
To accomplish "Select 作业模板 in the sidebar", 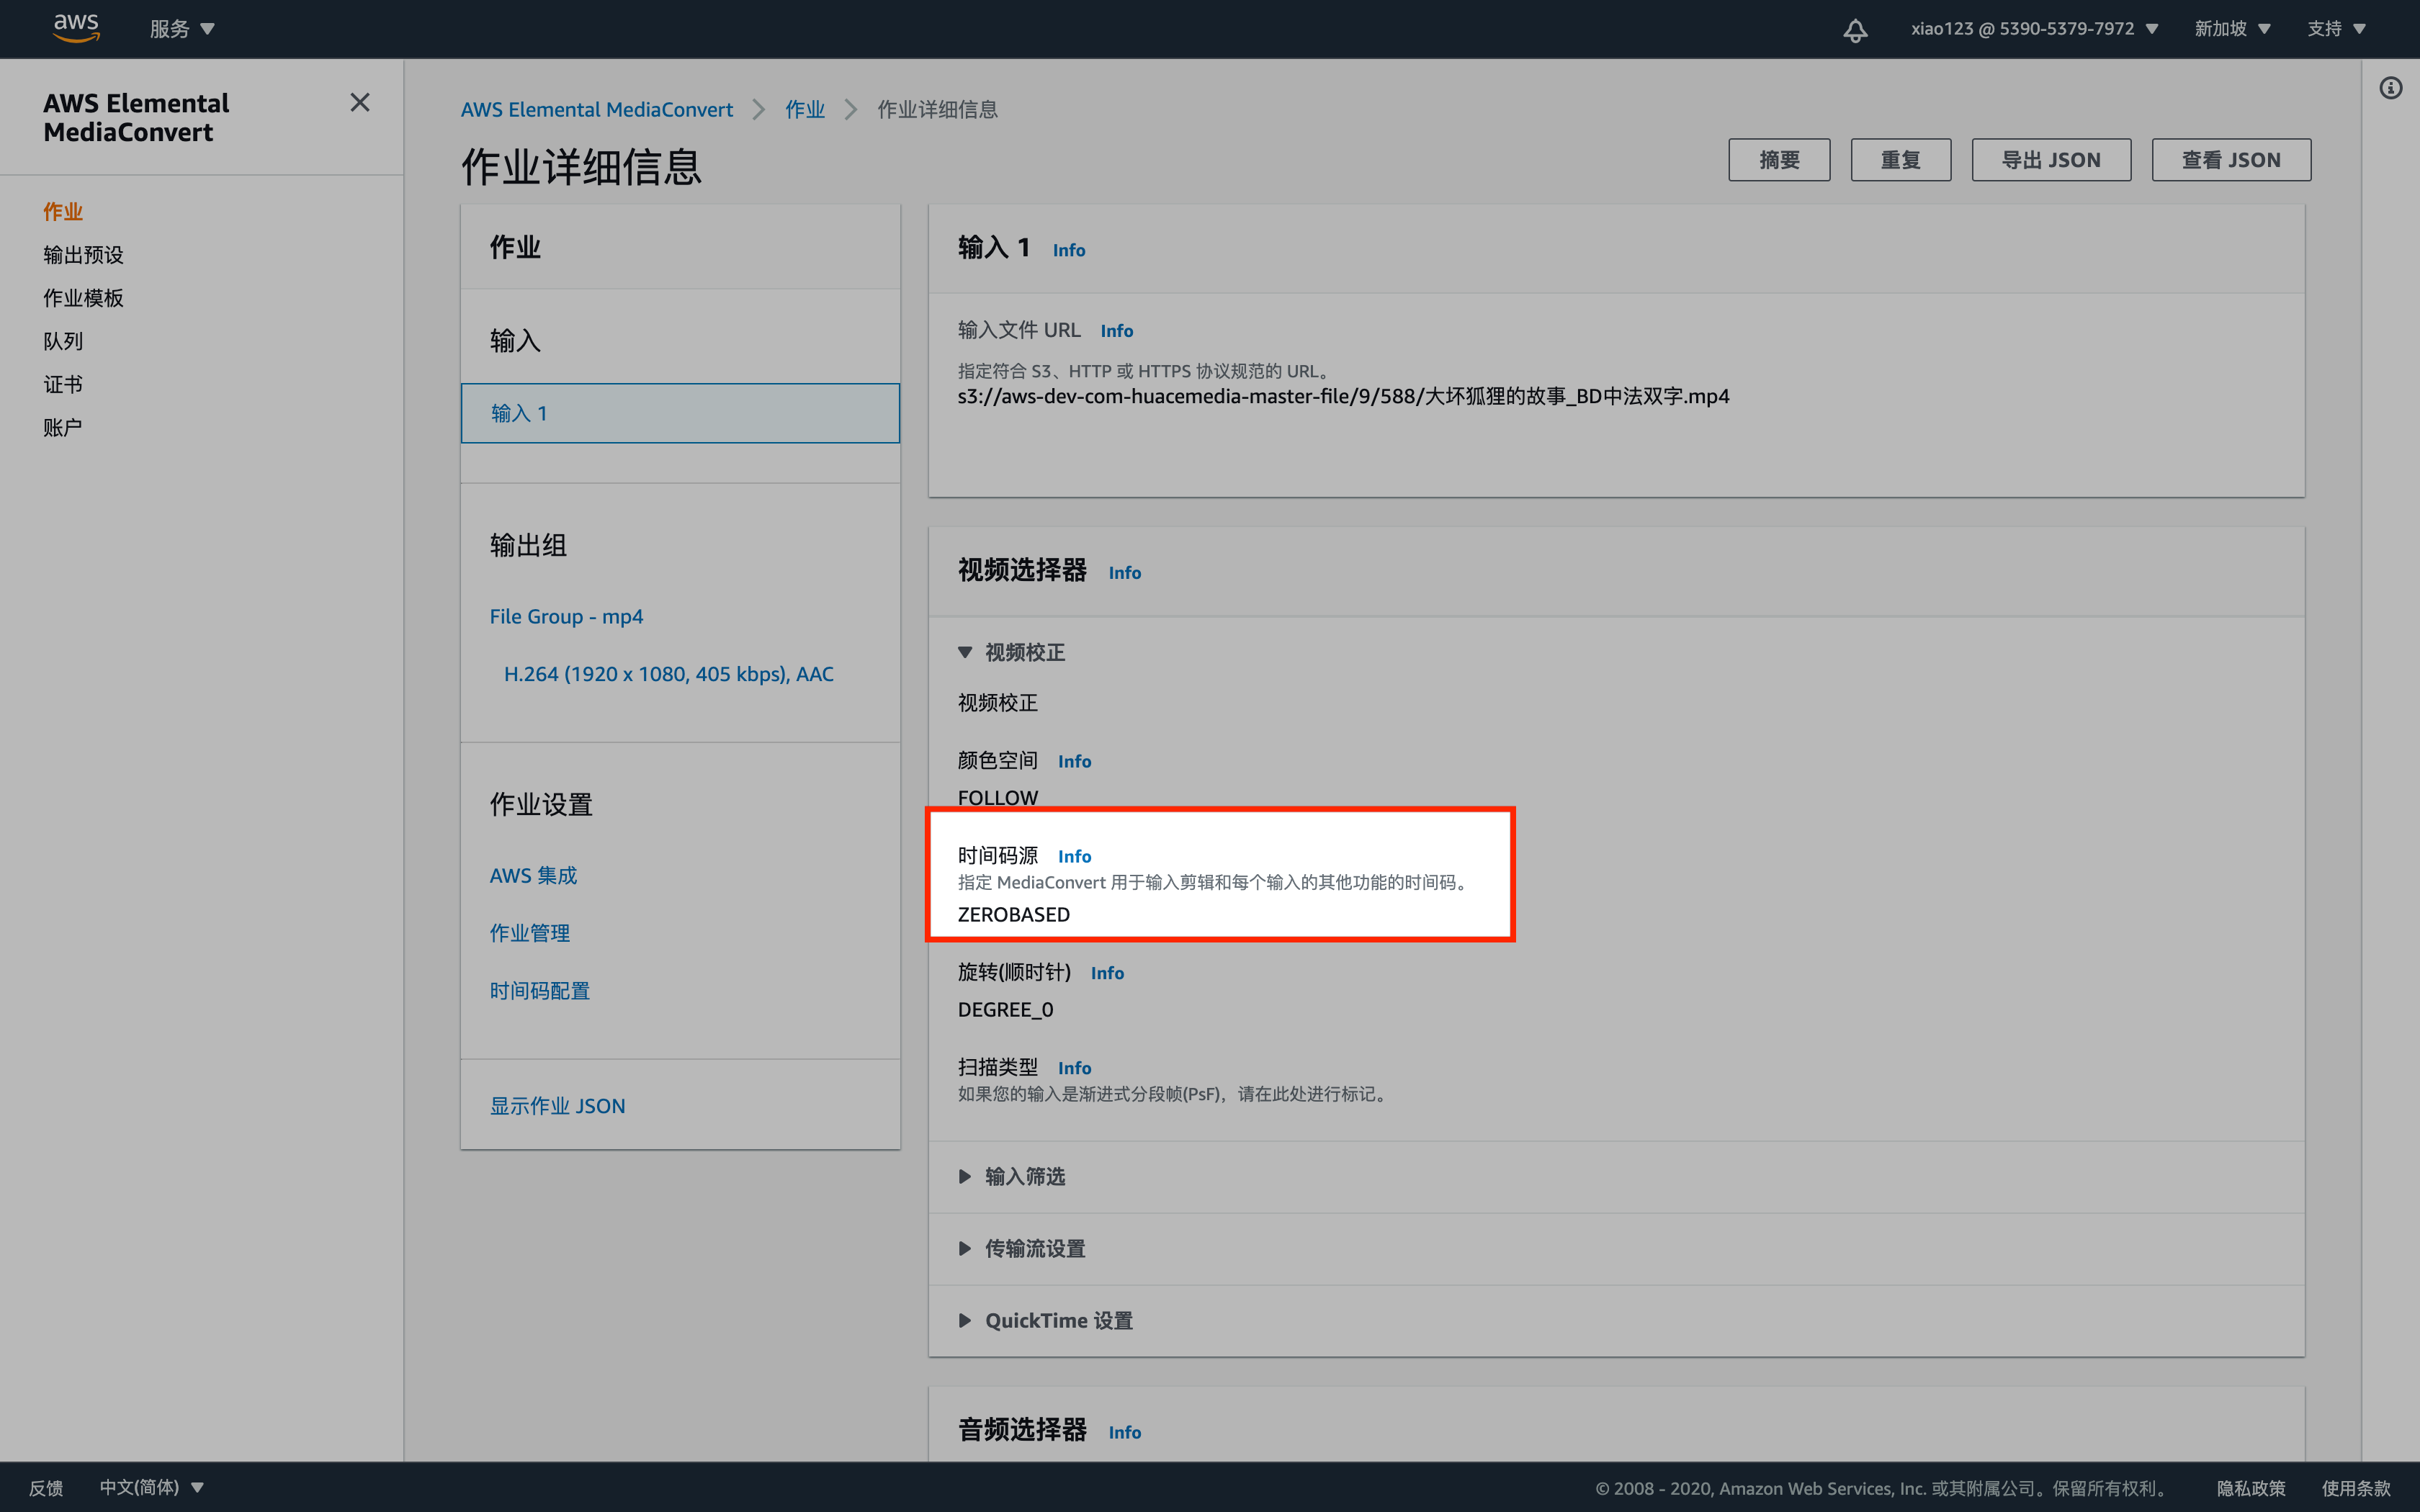I will tap(83, 298).
